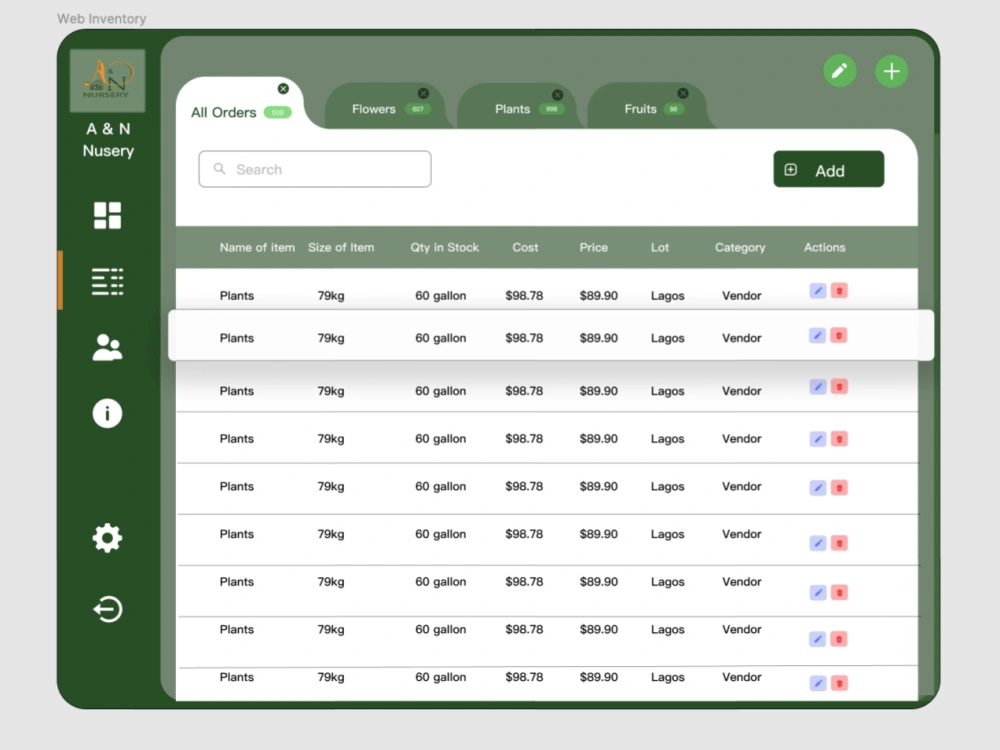Click edit pencil in fifth table row

point(818,488)
